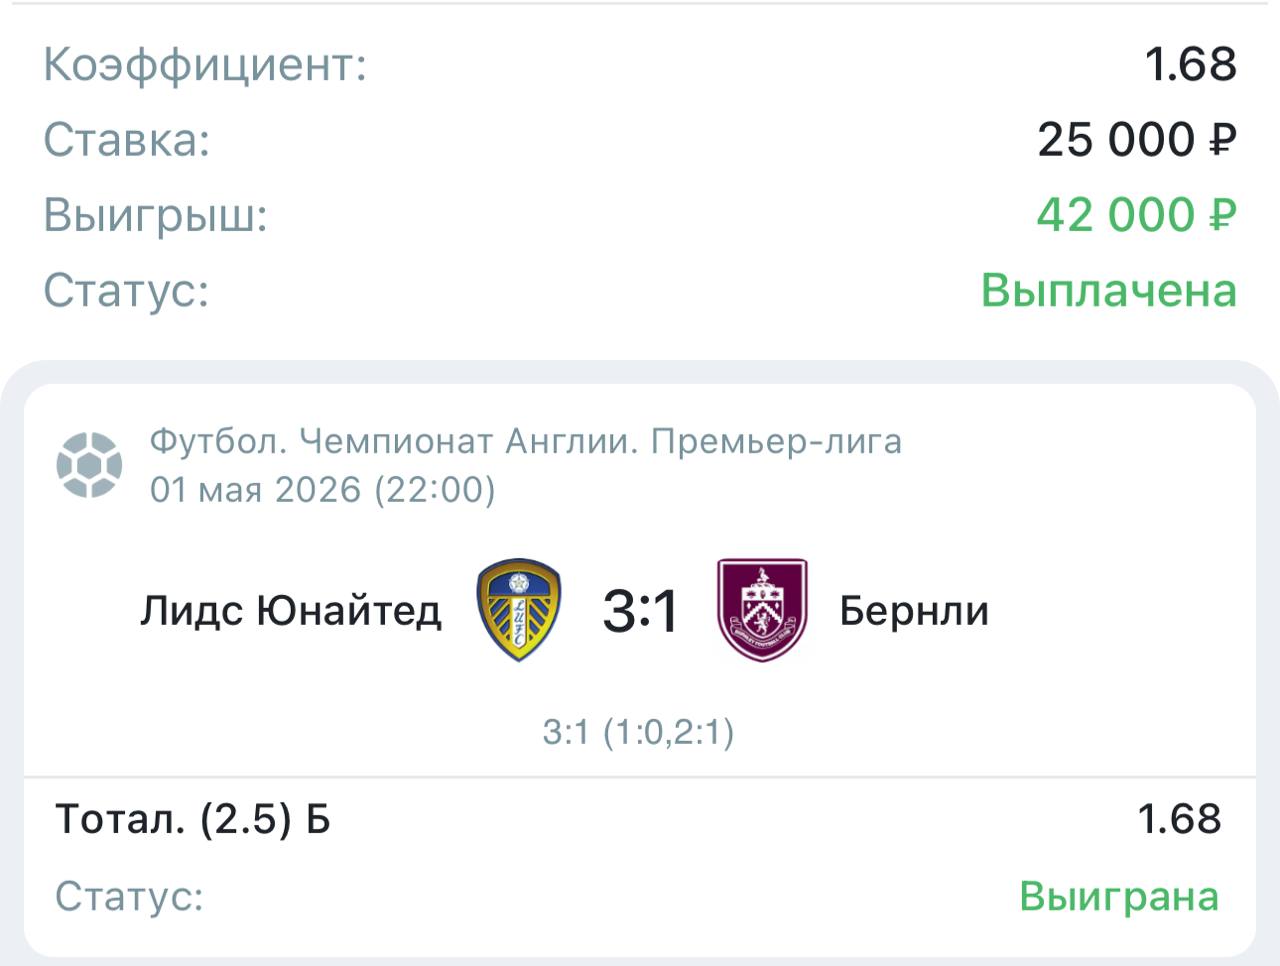Click the 25 000 ₽ stake amount
This screenshot has height=966, width=1280.
tap(1137, 139)
